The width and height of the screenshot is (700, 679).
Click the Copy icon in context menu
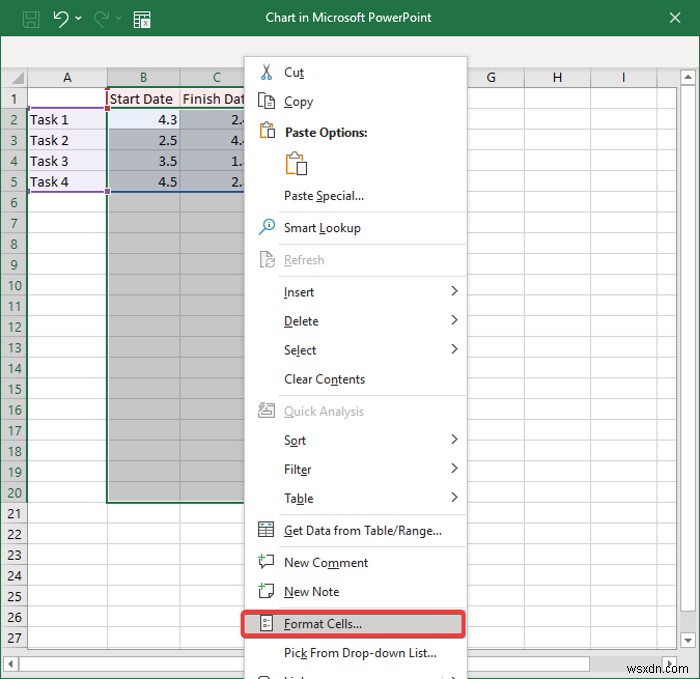coord(266,101)
